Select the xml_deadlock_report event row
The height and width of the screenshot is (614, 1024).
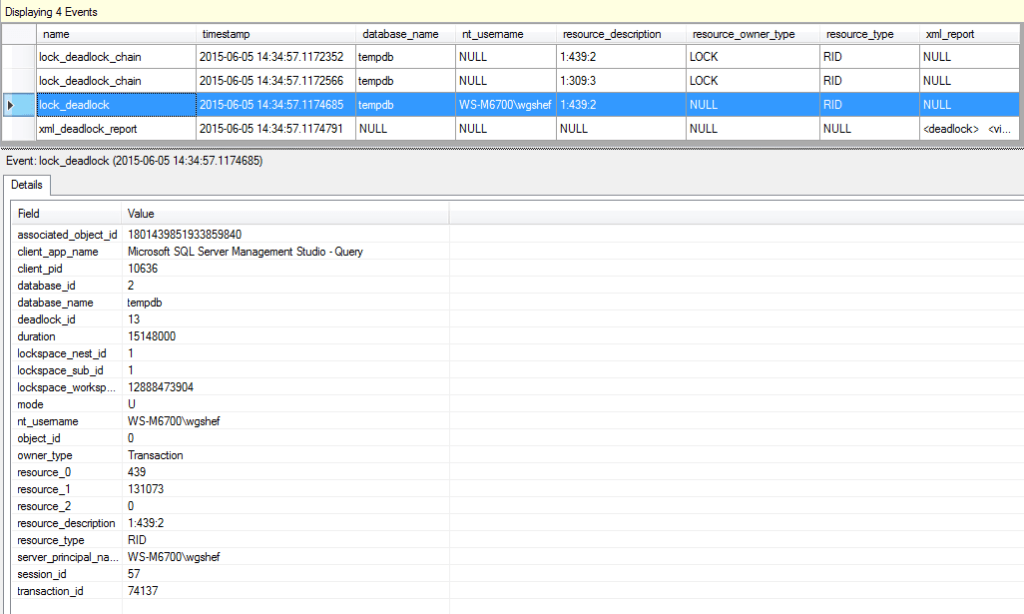pyautogui.click(x=100, y=128)
